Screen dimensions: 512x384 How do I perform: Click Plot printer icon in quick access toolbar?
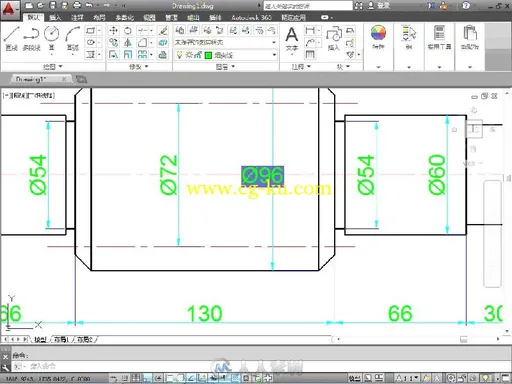click(77, 5)
